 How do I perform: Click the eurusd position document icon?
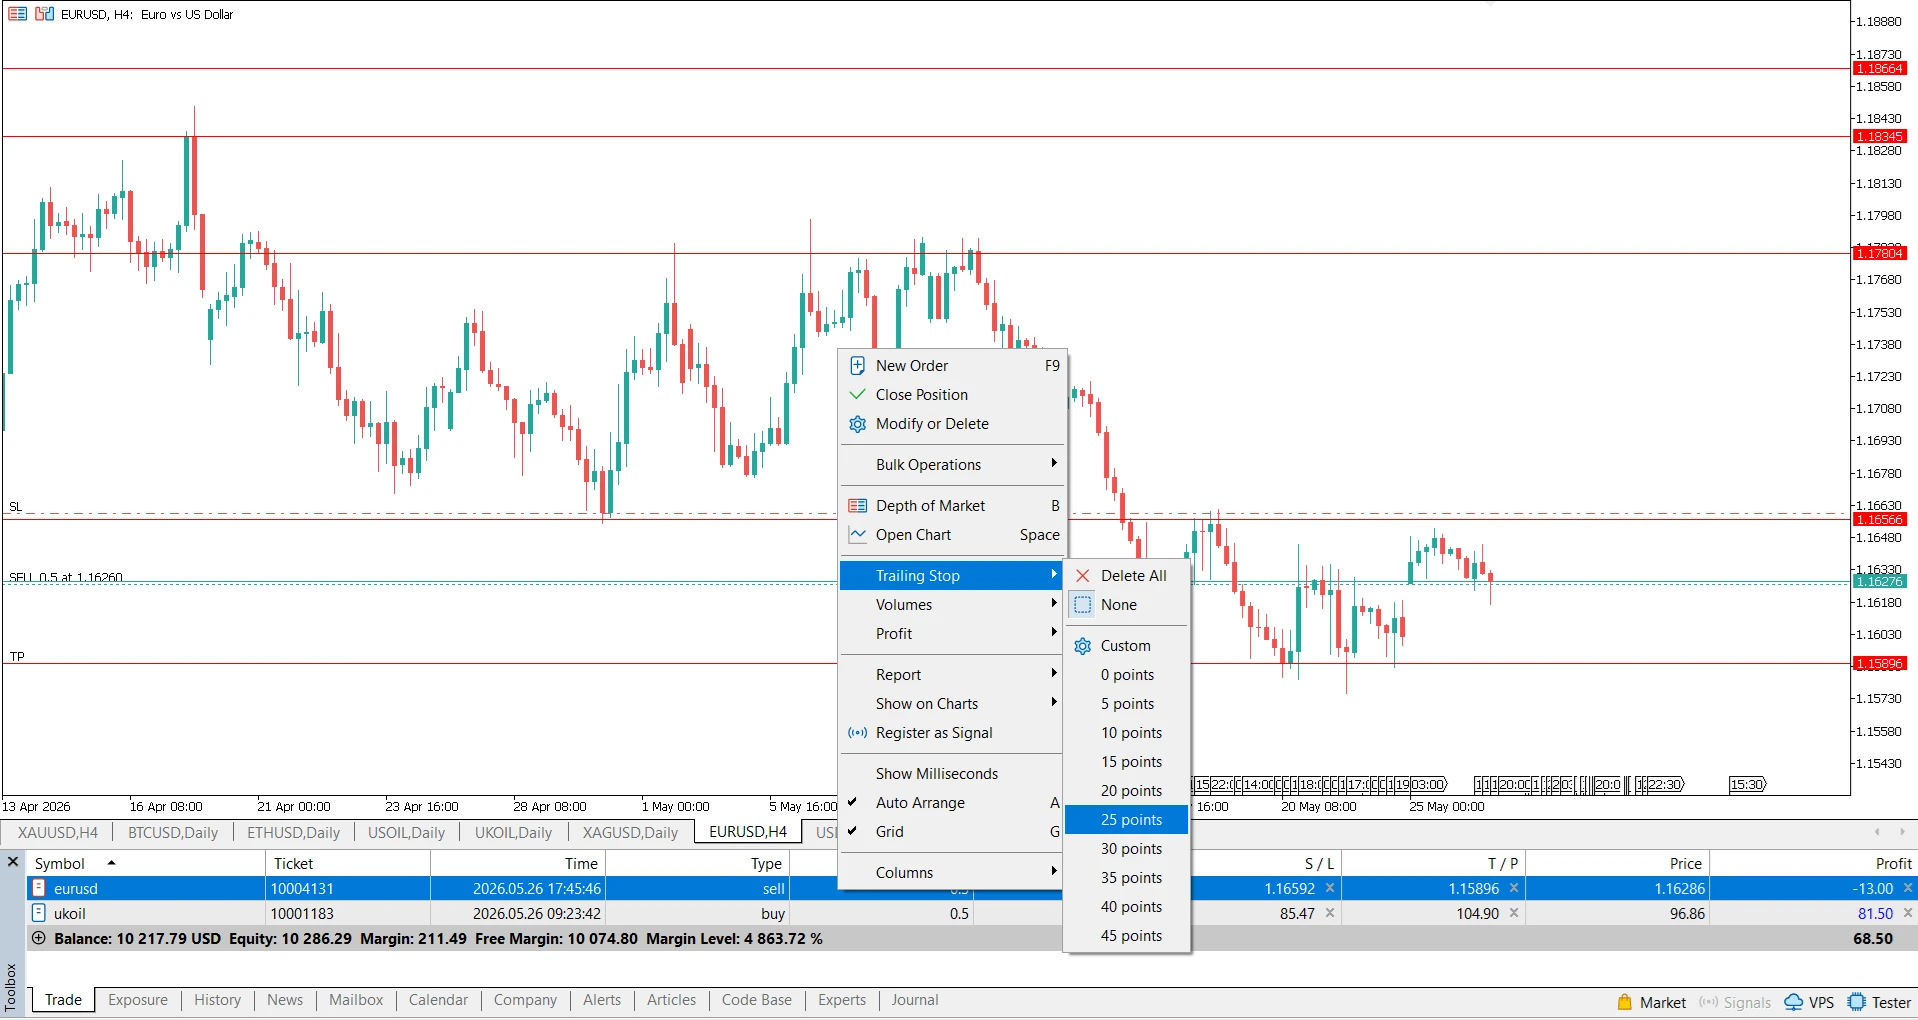(39, 888)
